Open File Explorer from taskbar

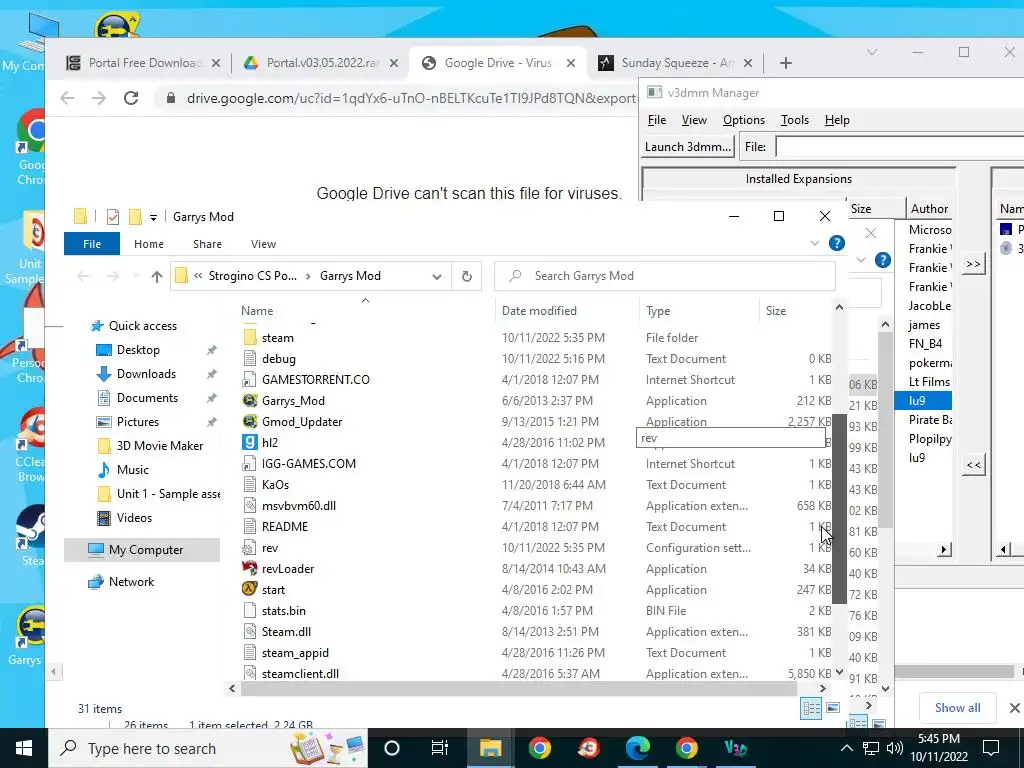pos(490,748)
